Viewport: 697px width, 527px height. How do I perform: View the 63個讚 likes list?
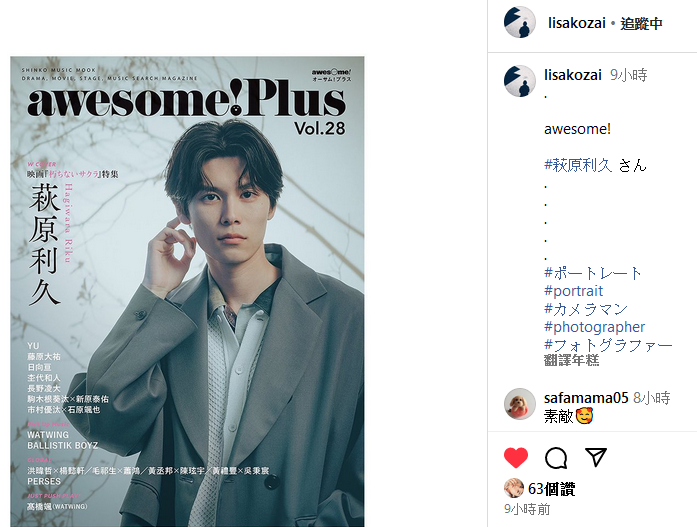(x=551, y=489)
